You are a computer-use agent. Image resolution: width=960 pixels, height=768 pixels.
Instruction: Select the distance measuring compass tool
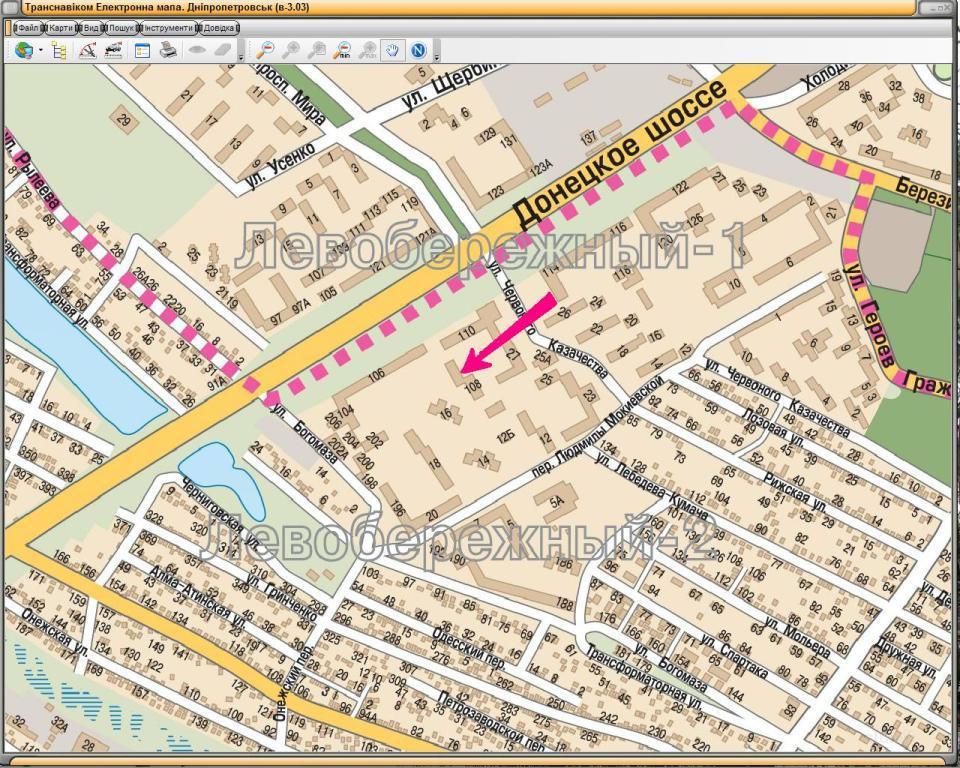[x=88, y=50]
